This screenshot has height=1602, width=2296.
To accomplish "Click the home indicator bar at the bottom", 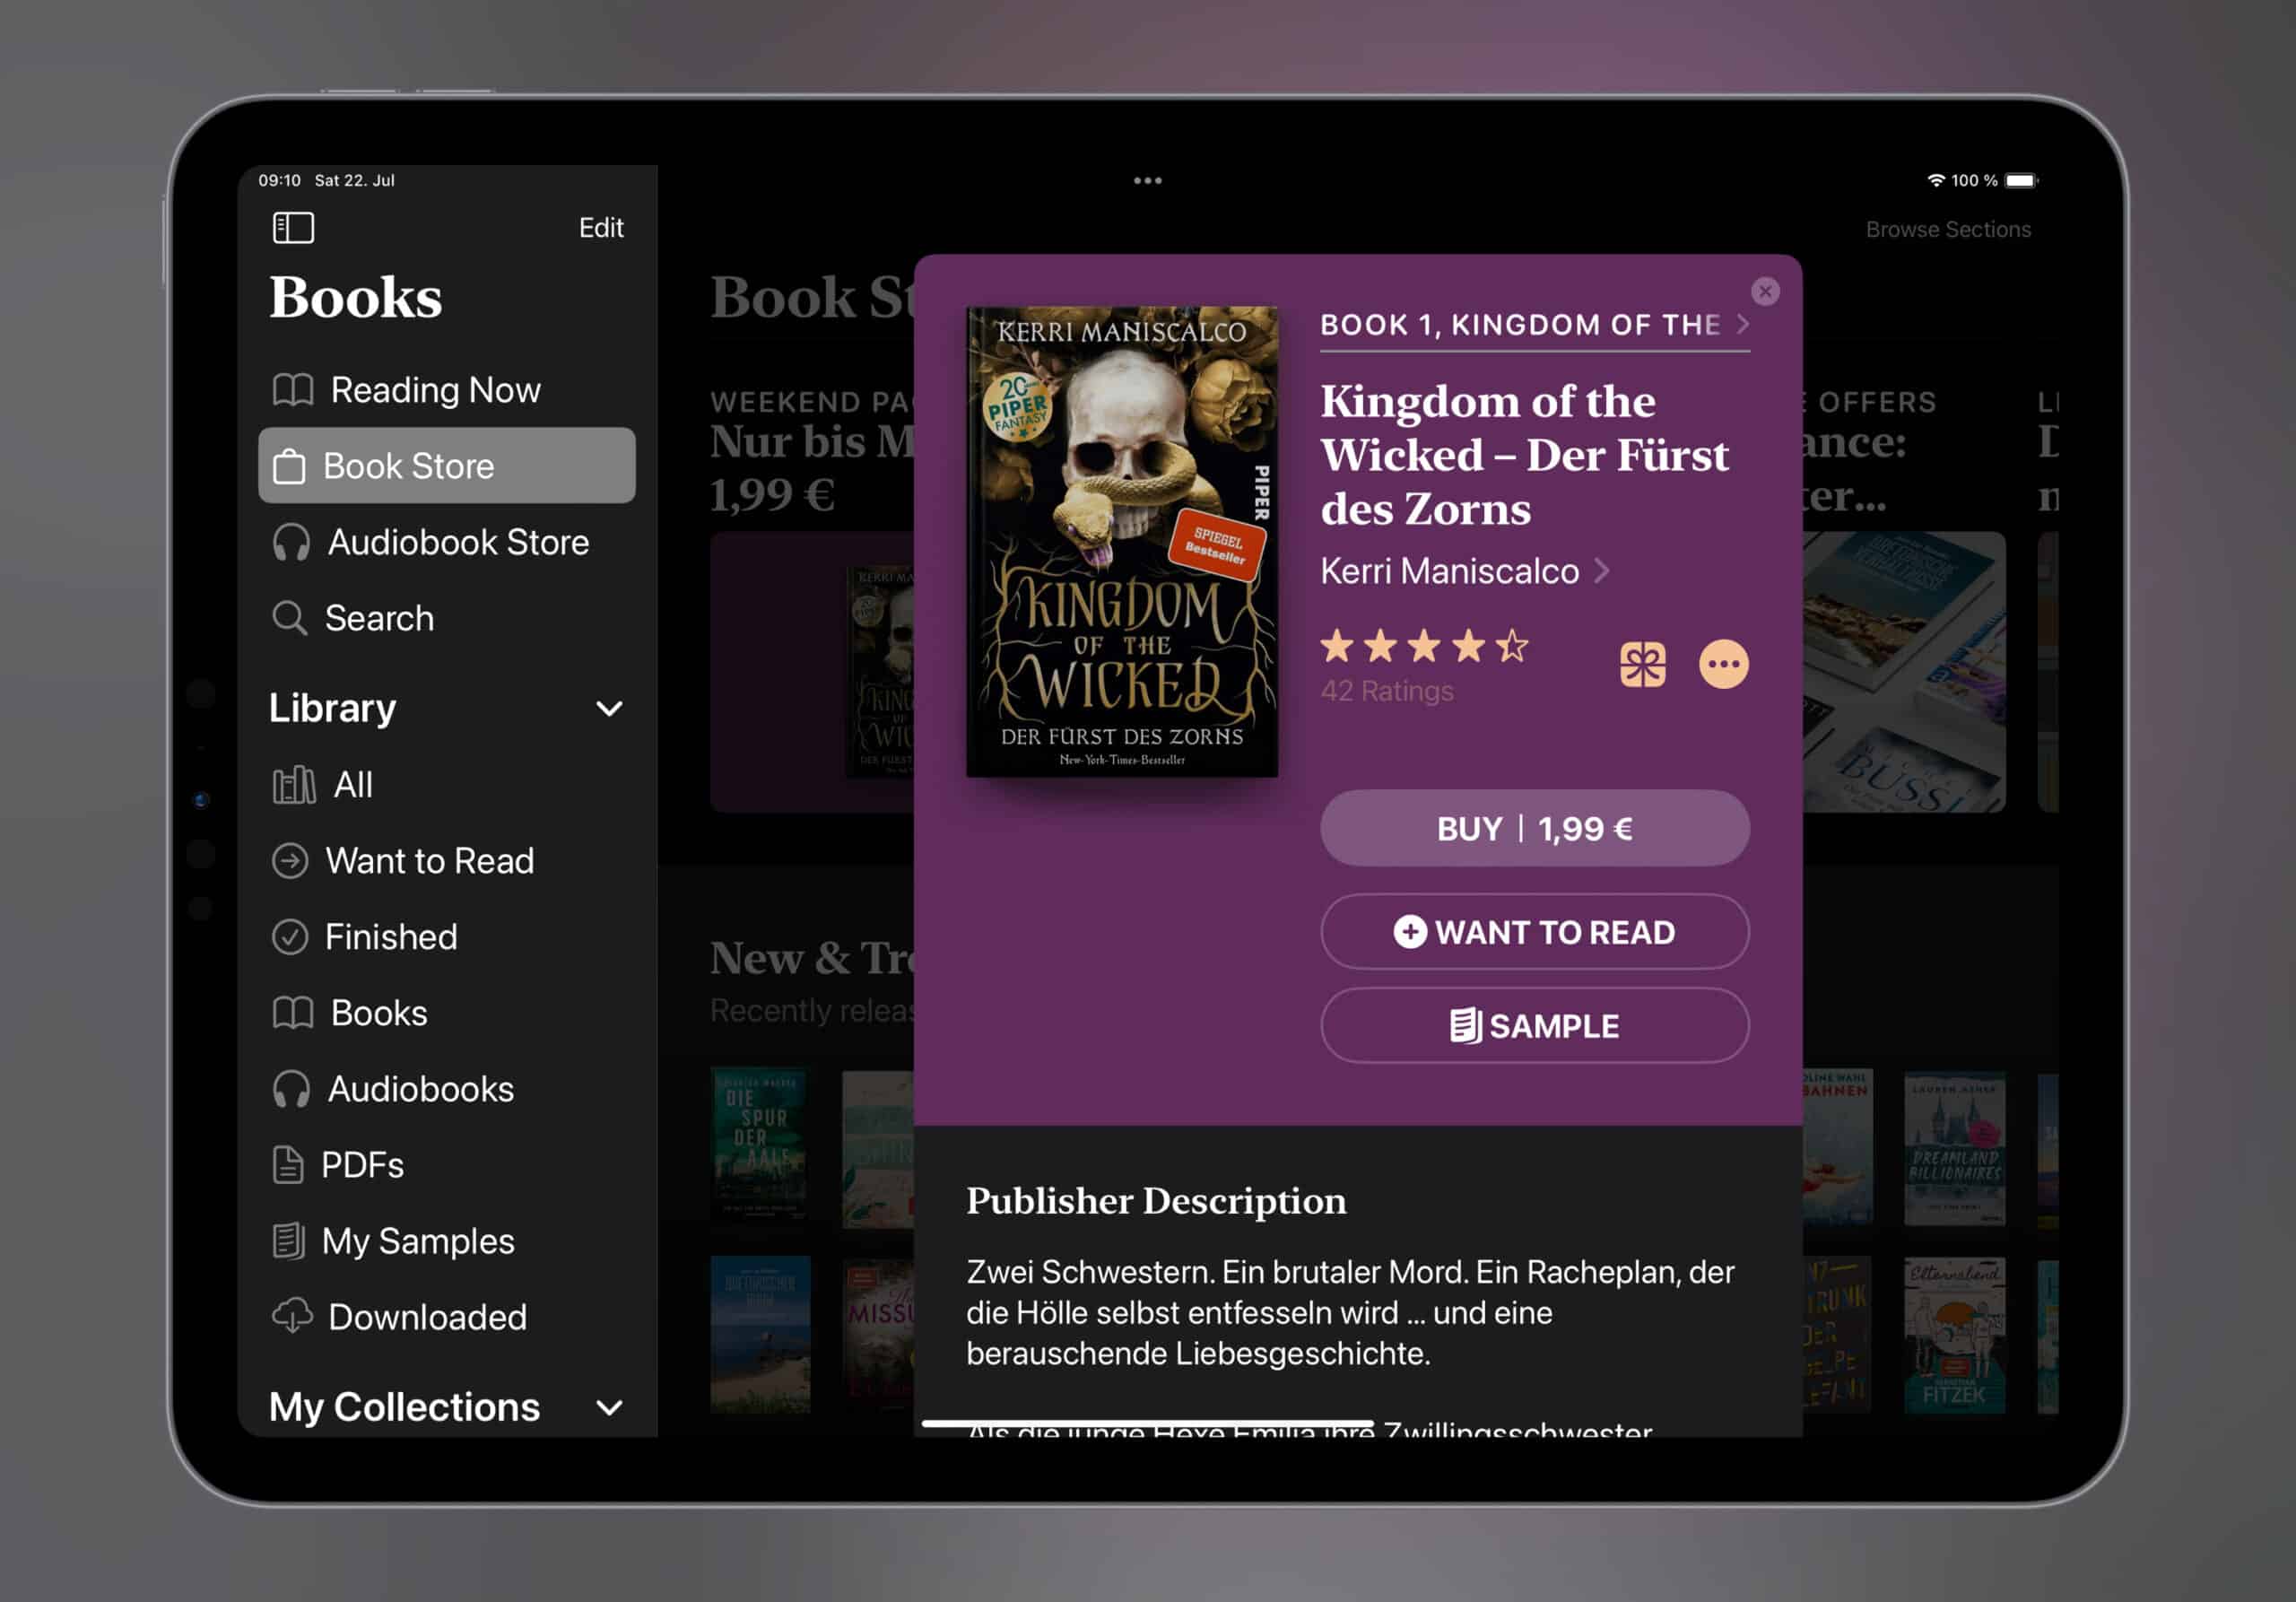I will (1148, 1423).
